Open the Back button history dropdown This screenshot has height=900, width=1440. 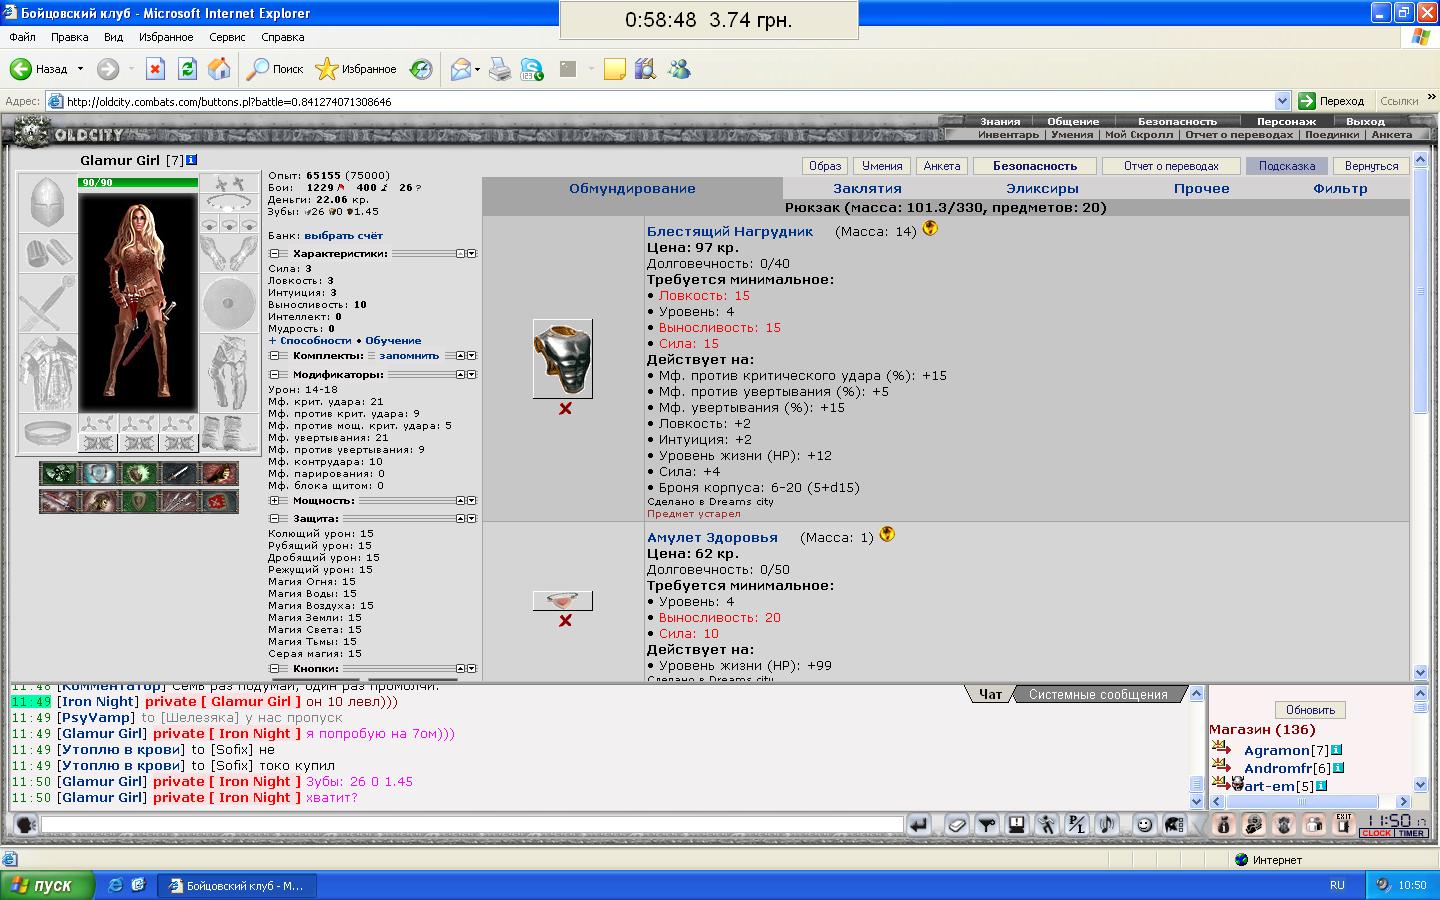point(81,69)
